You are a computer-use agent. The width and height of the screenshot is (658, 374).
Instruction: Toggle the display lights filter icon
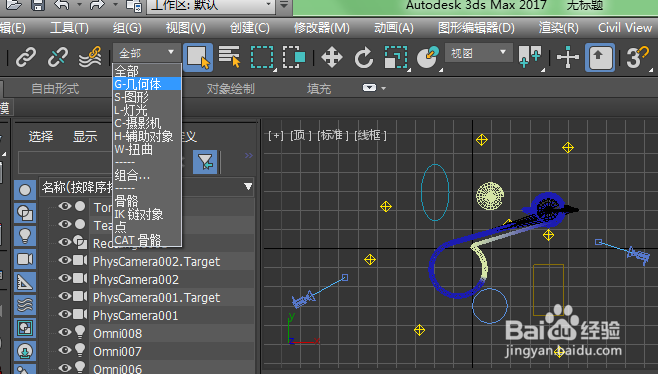25,236
